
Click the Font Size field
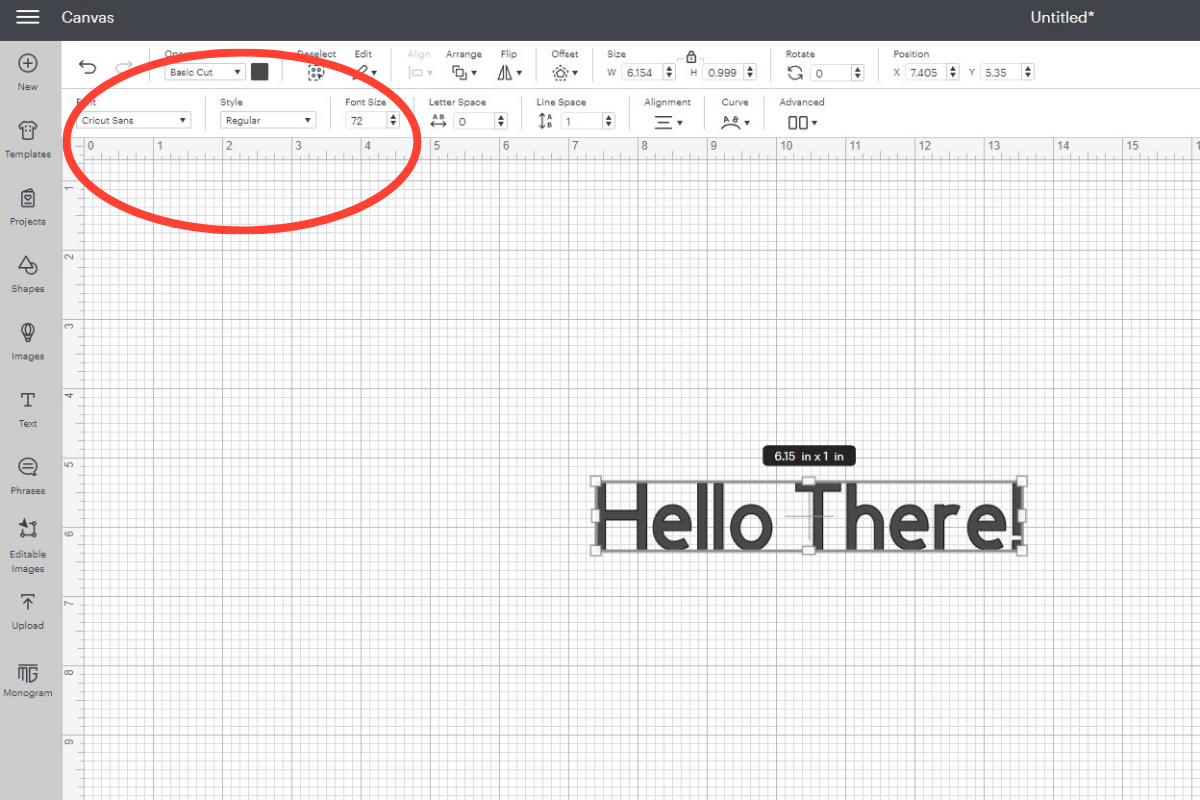point(366,120)
